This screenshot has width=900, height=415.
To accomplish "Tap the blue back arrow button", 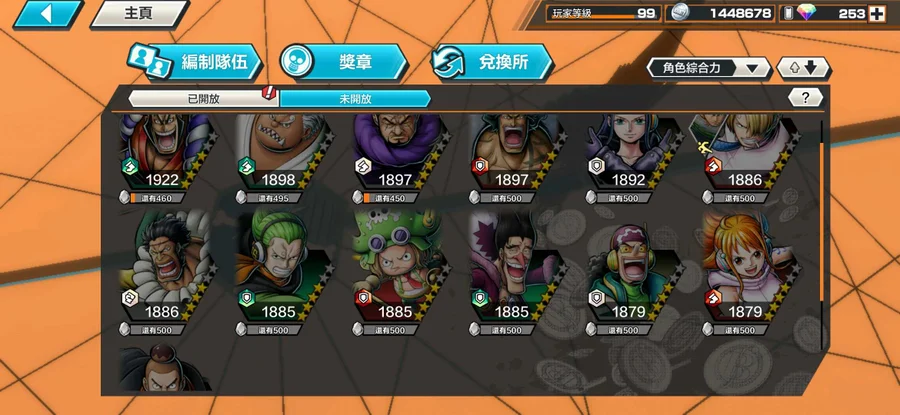I will pos(48,13).
